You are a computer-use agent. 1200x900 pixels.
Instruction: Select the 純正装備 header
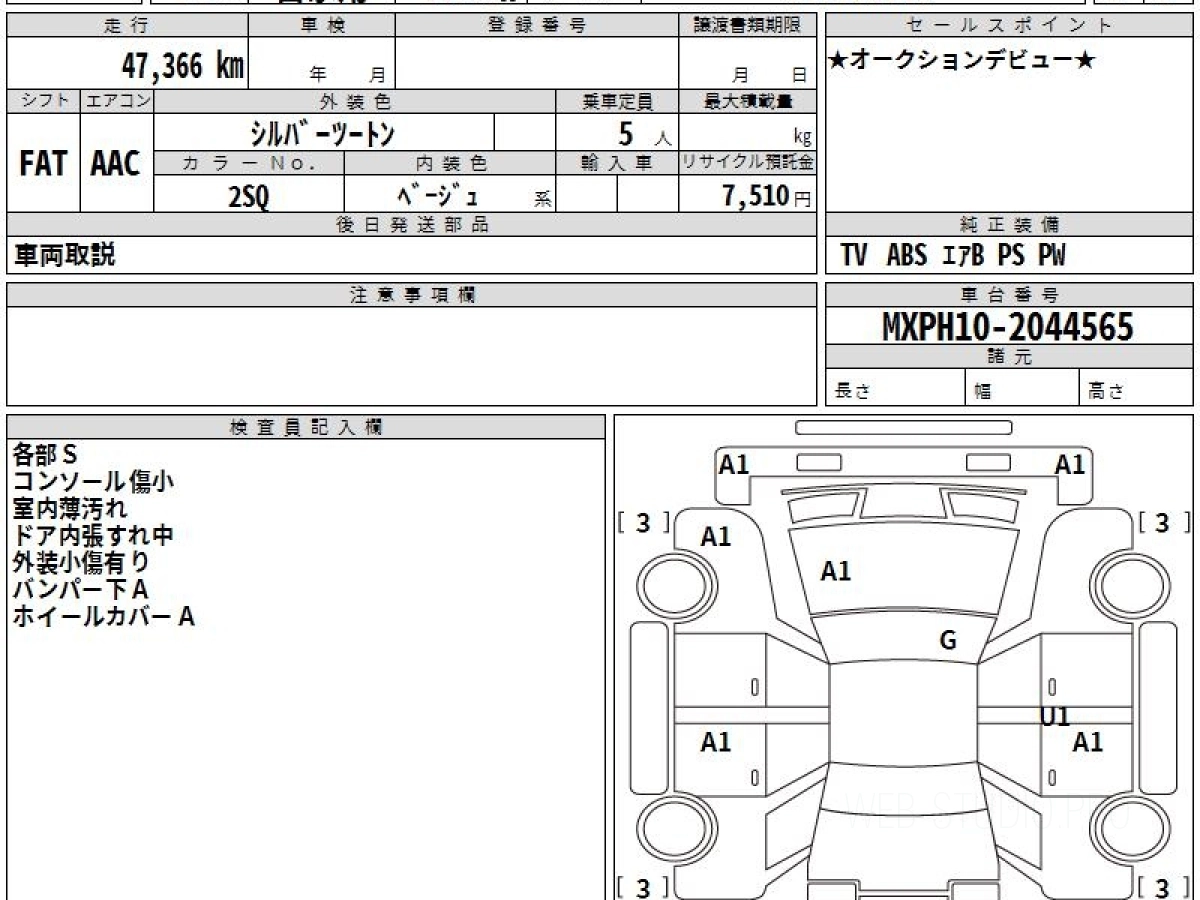(x=1009, y=225)
